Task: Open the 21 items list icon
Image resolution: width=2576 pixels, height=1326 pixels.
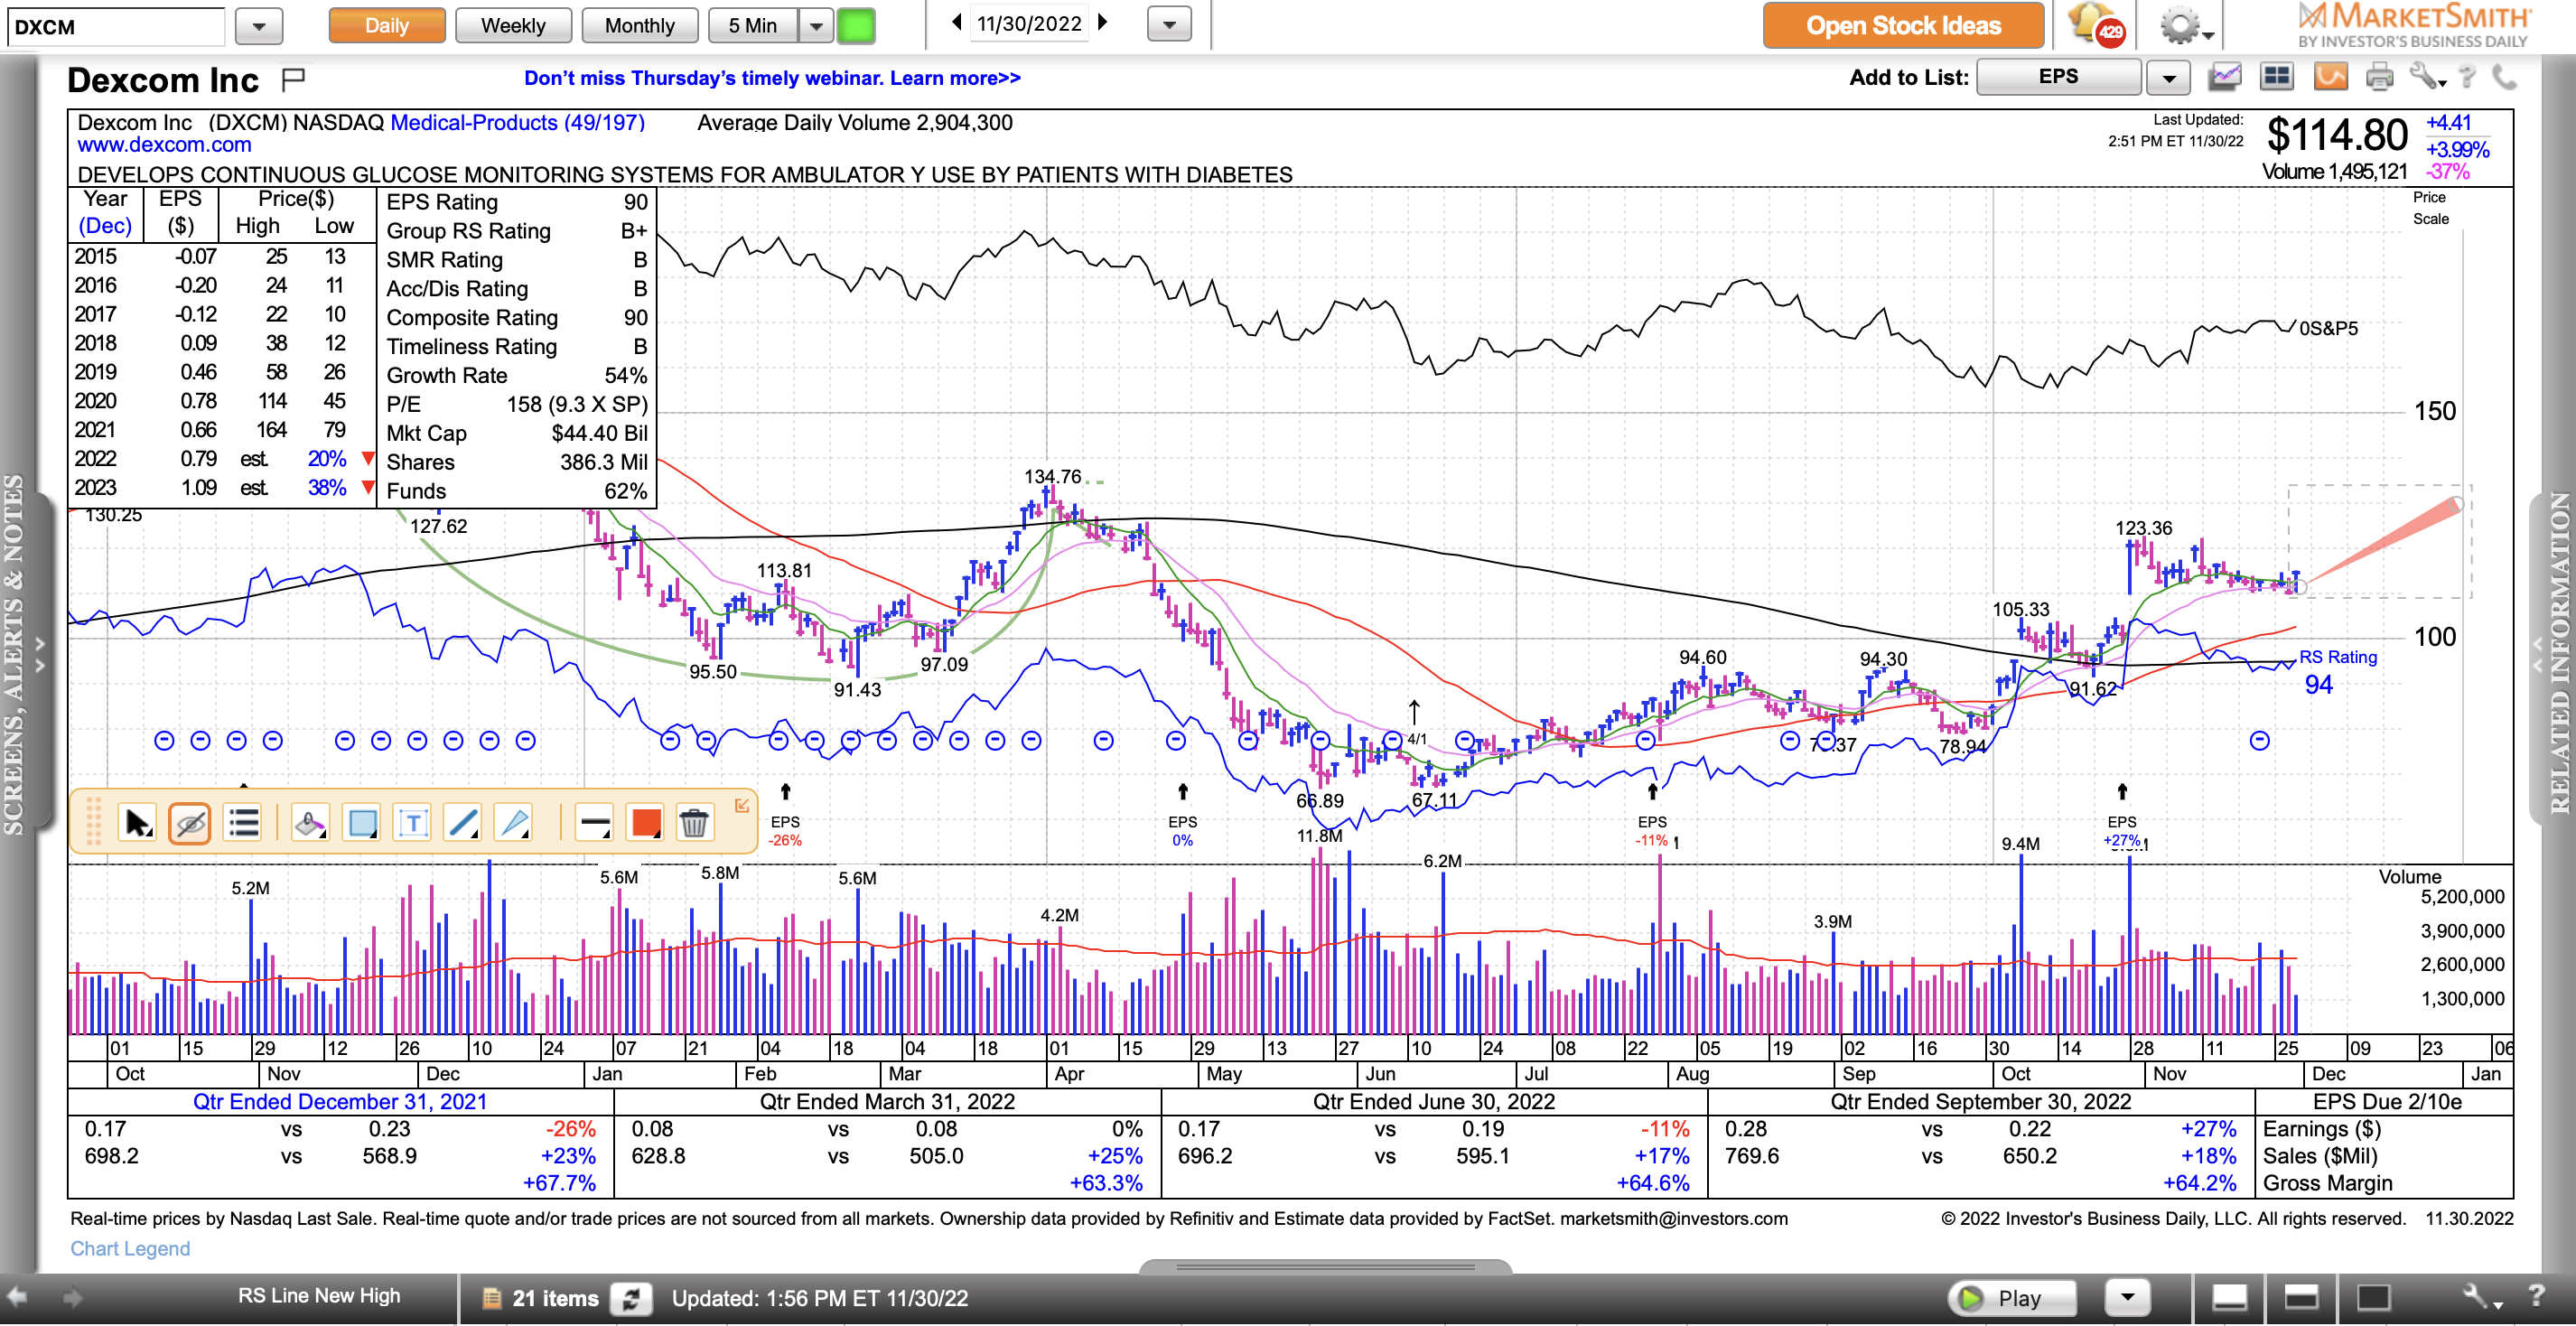Action: tap(491, 1298)
